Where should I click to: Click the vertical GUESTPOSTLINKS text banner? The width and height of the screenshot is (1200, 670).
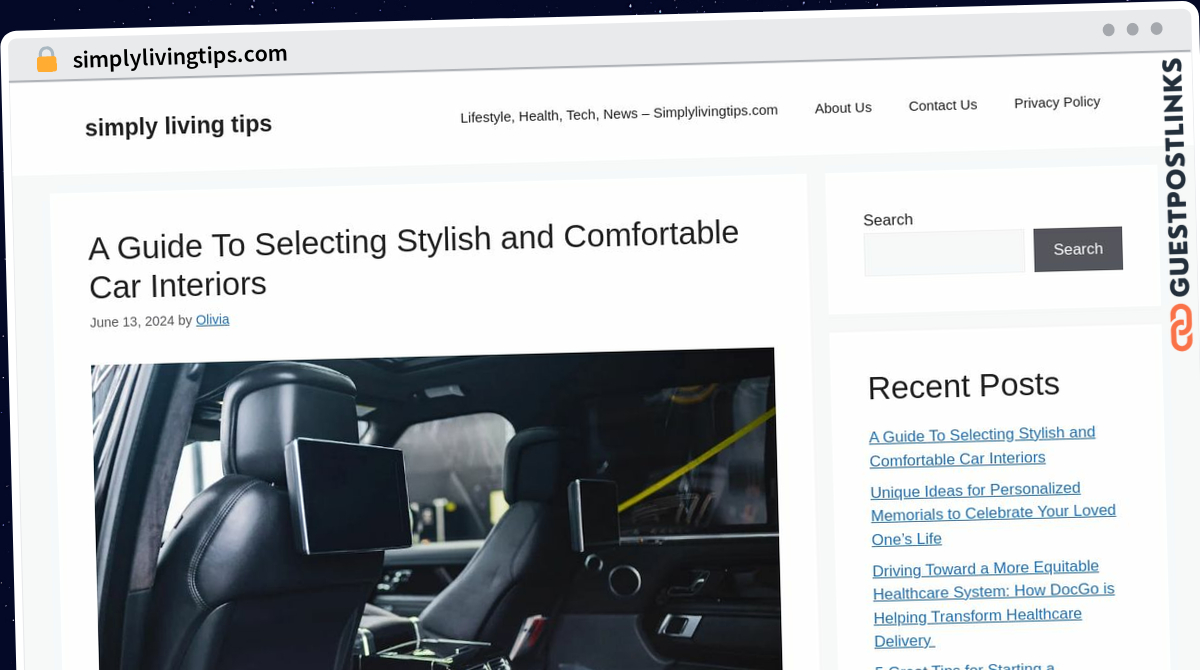[x=1177, y=178]
